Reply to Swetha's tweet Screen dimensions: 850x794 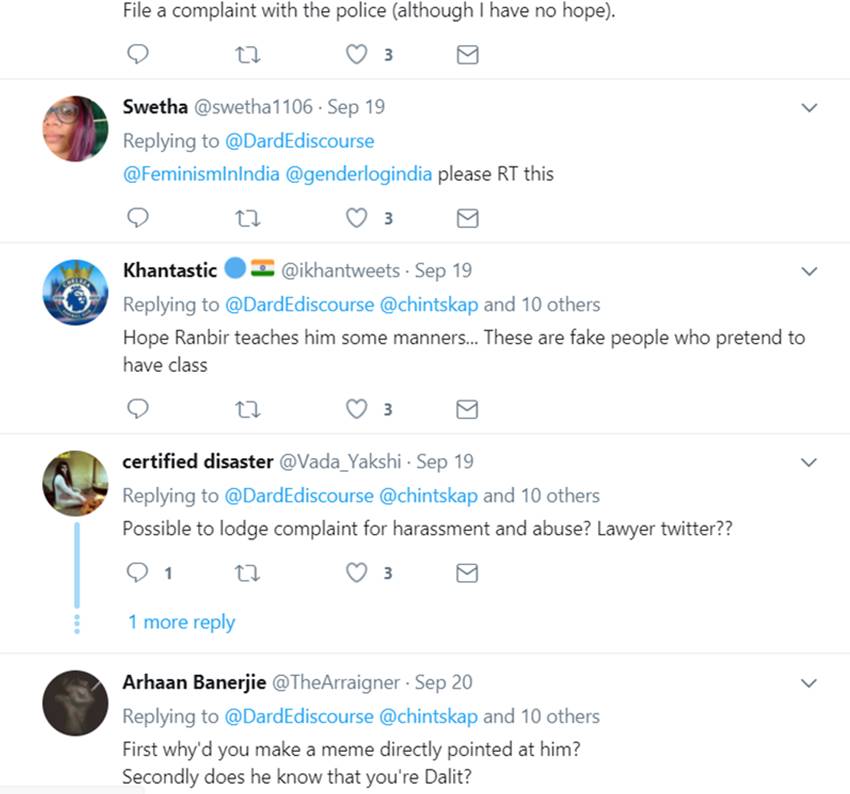[x=139, y=217]
